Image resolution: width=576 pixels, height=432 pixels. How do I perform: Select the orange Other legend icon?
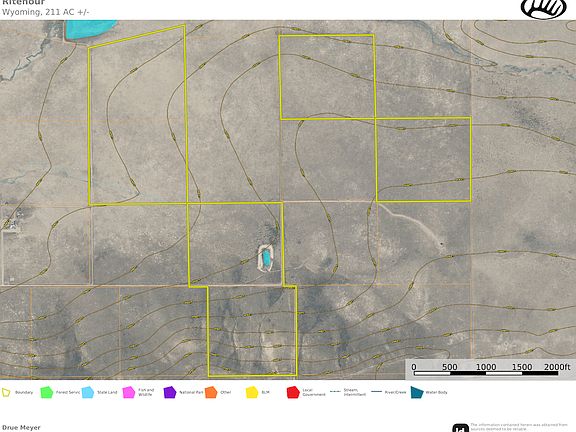211,392
